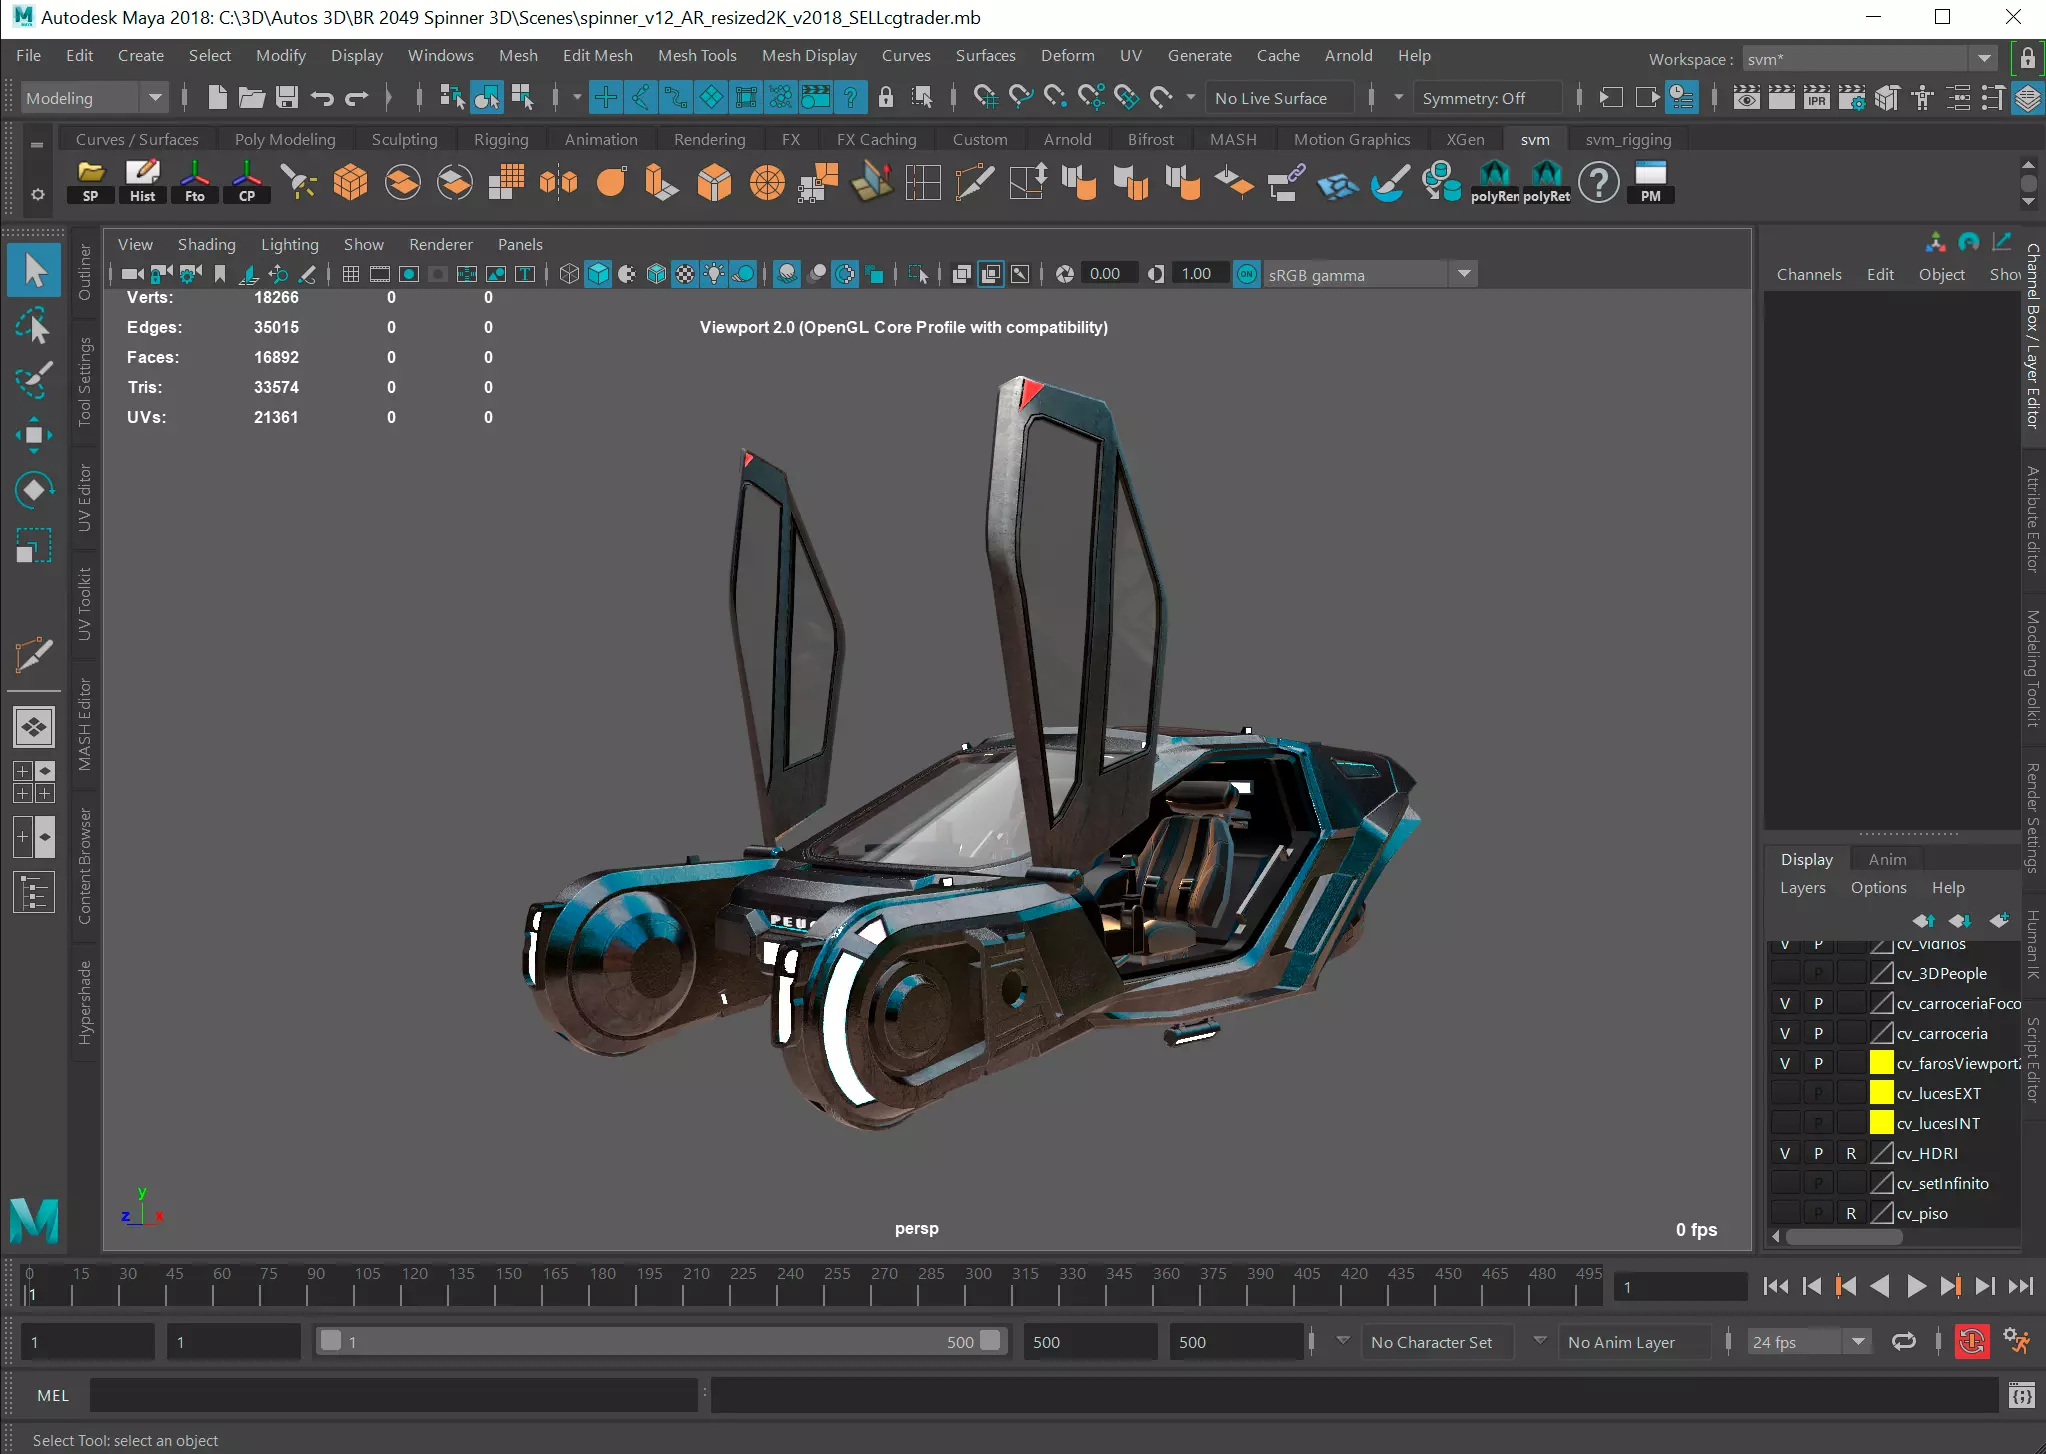Toggle wireframe on shaded in viewport
This screenshot has height=1454, width=2046.
point(655,274)
